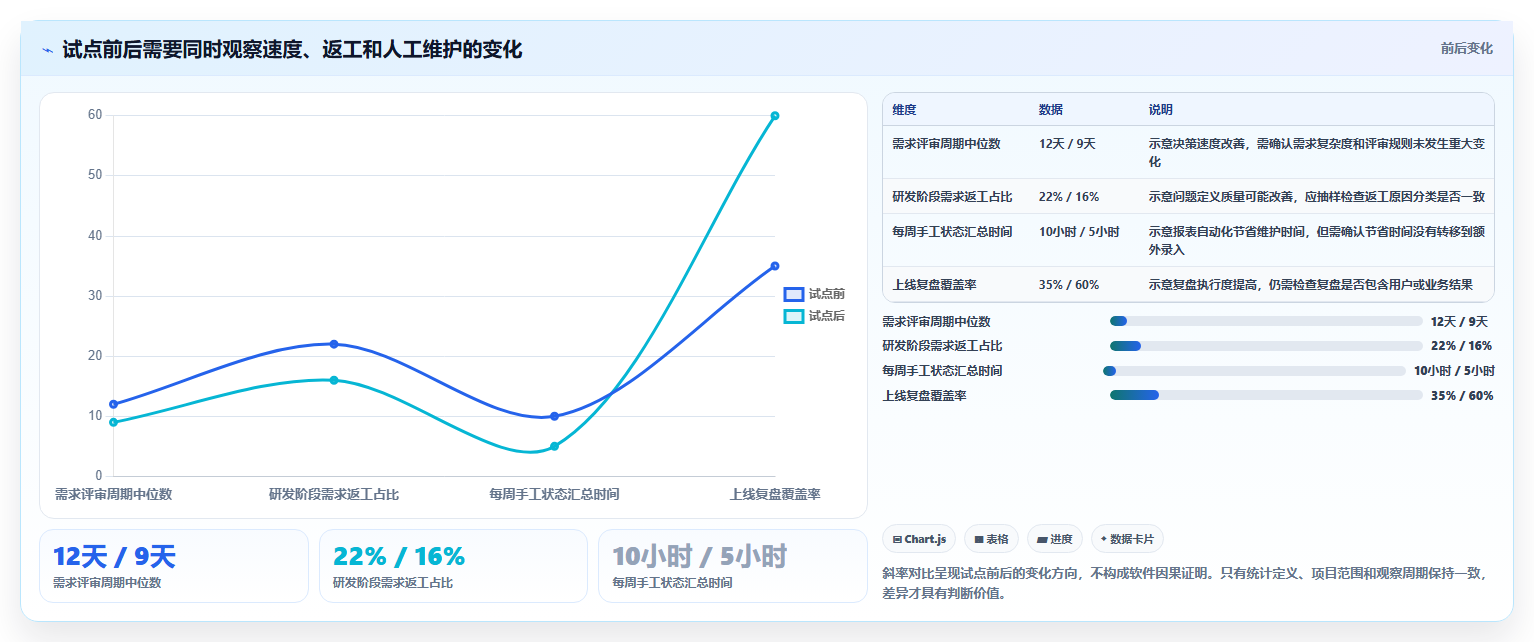Select the 进度 chip label
Screen dimensions: 1534x642
[x=1061, y=539]
